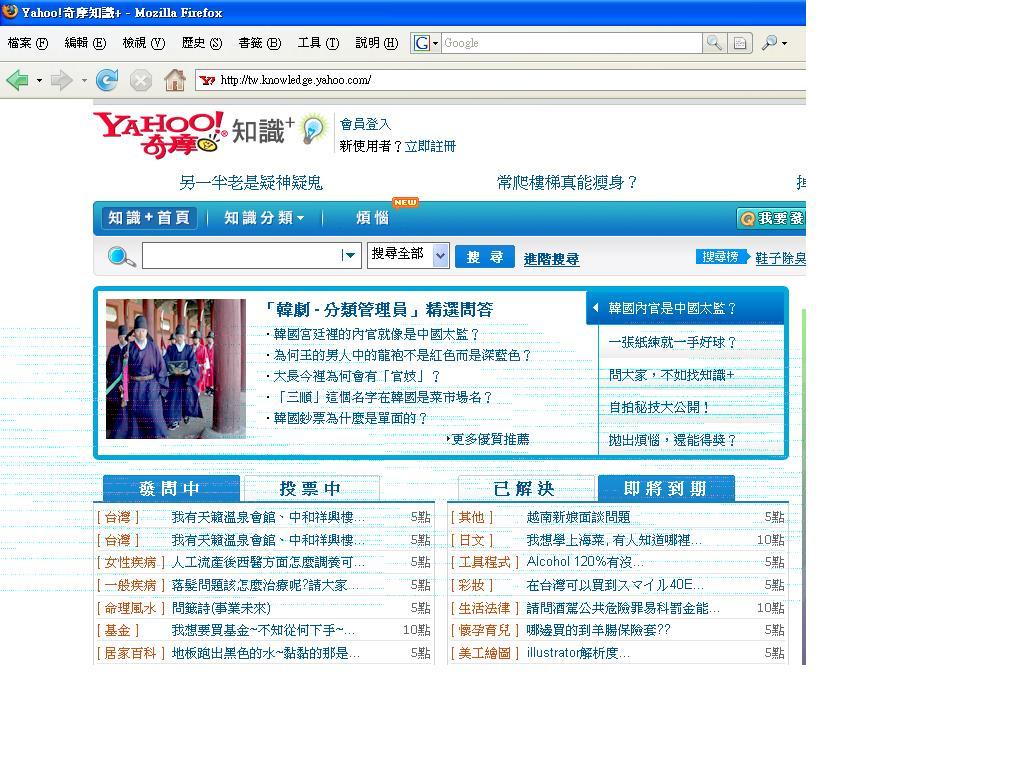This screenshot has height=768, width=1024.
Task: Go to the Home page icon
Action: [x=175, y=80]
